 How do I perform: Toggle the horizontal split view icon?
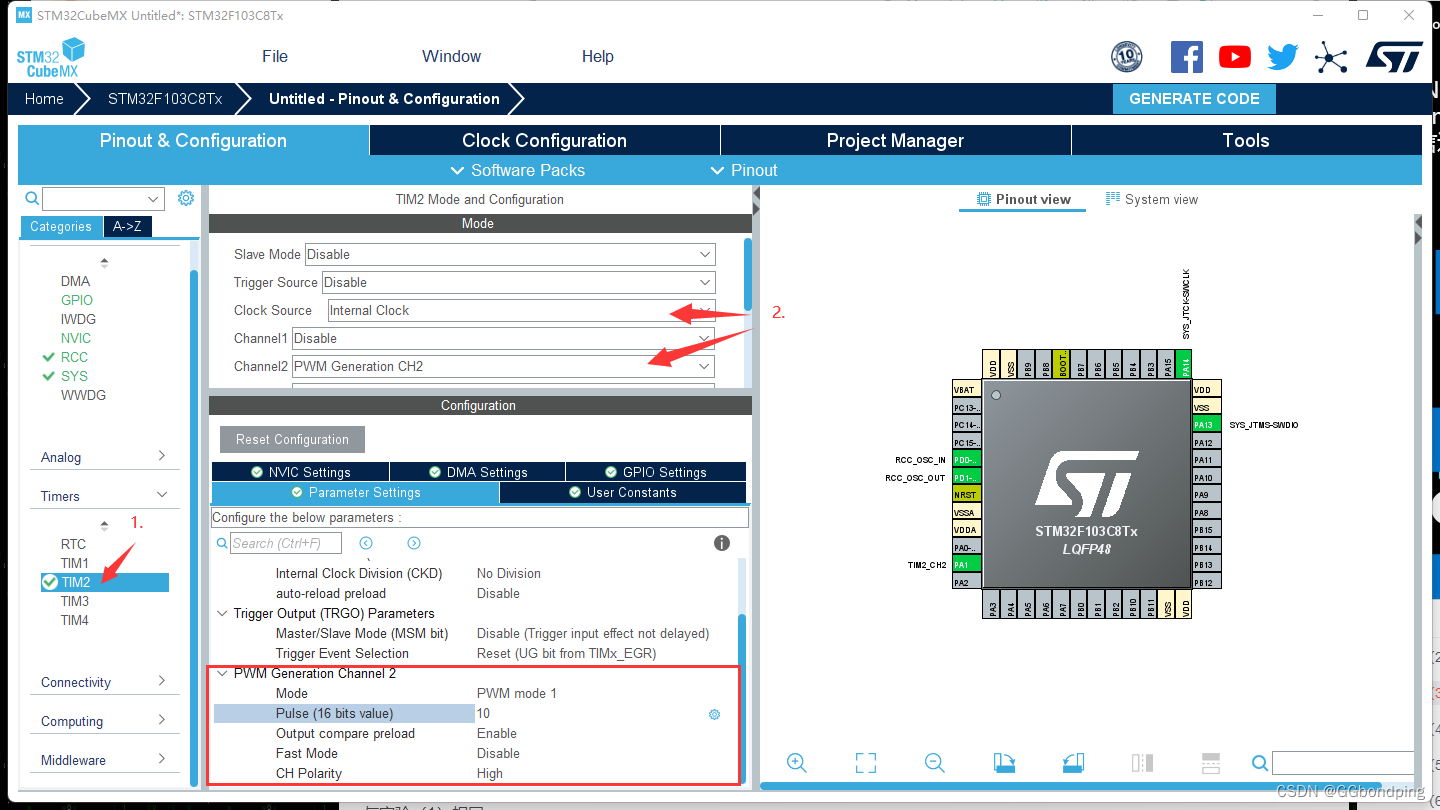pos(1210,763)
